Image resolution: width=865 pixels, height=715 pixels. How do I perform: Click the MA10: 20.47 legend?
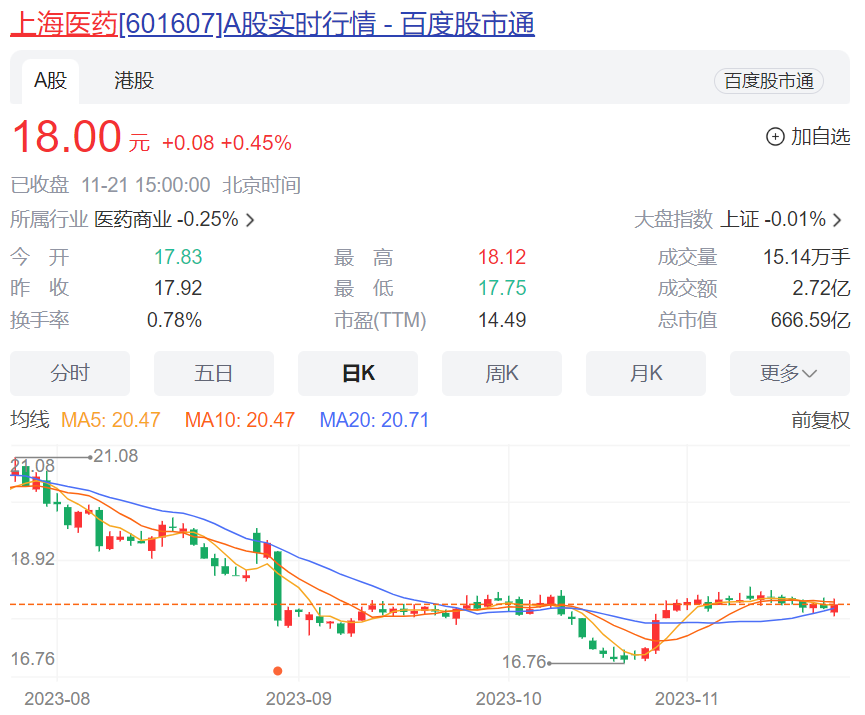(240, 420)
